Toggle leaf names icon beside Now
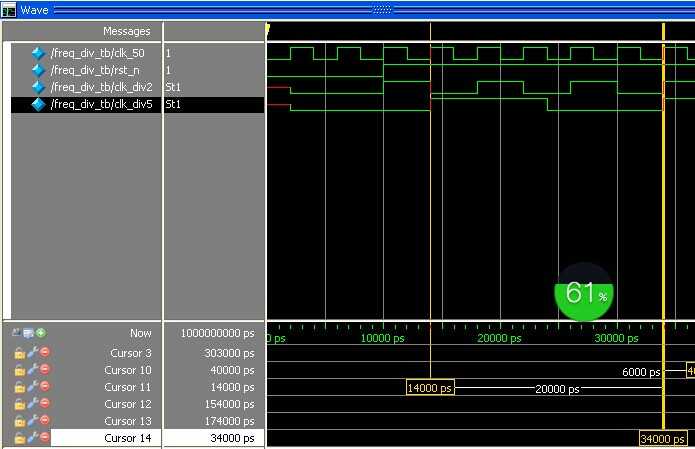 click(x=16, y=332)
